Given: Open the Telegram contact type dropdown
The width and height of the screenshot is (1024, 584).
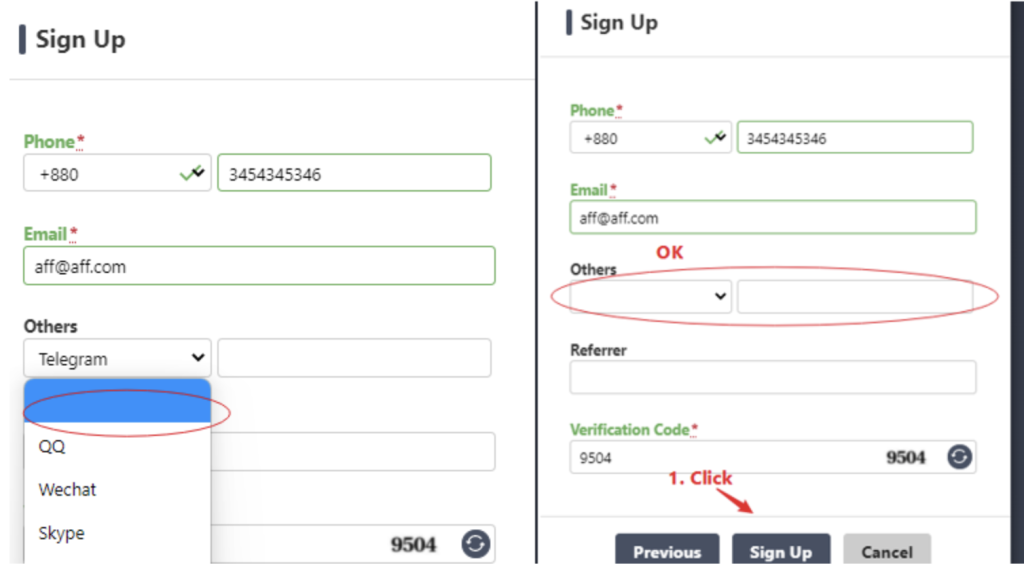Looking at the screenshot, I should [117, 358].
